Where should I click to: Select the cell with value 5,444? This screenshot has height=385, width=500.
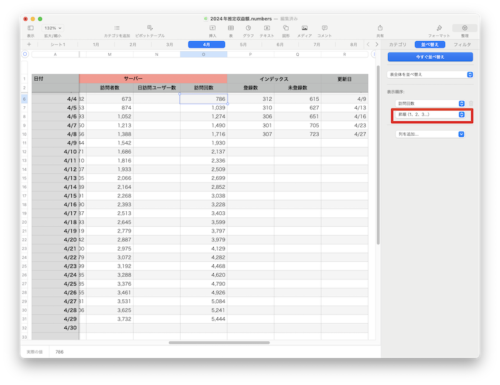point(204,319)
